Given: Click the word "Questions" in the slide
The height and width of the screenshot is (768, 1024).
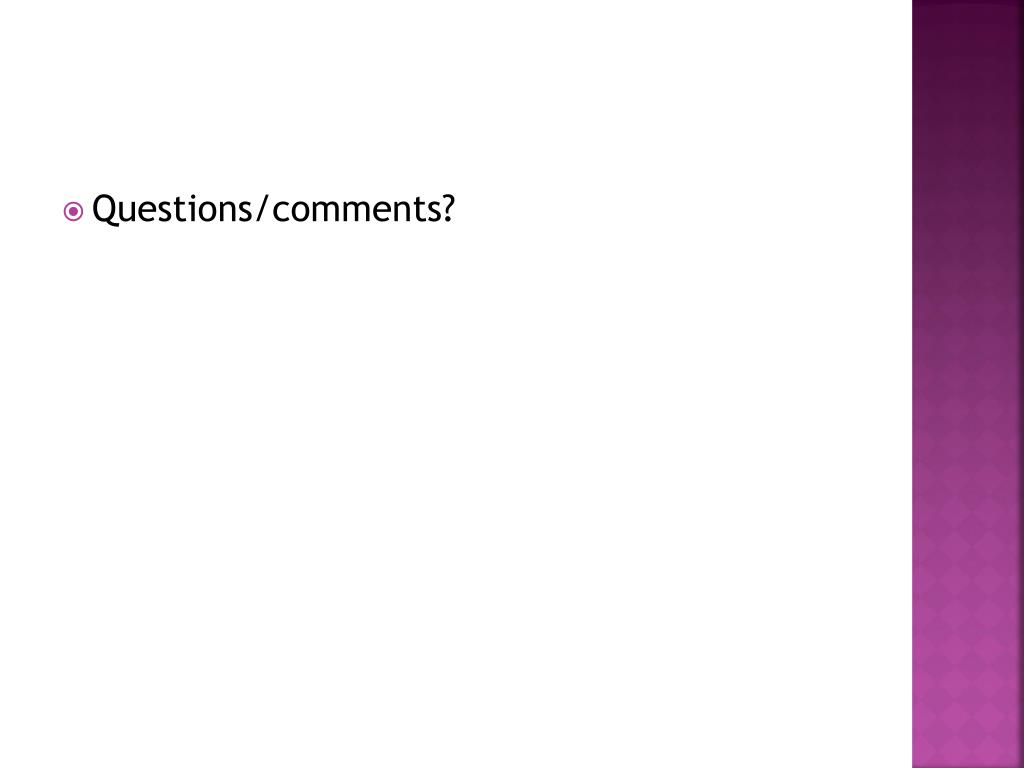Looking at the screenshot, I should [x=176, y=209].
